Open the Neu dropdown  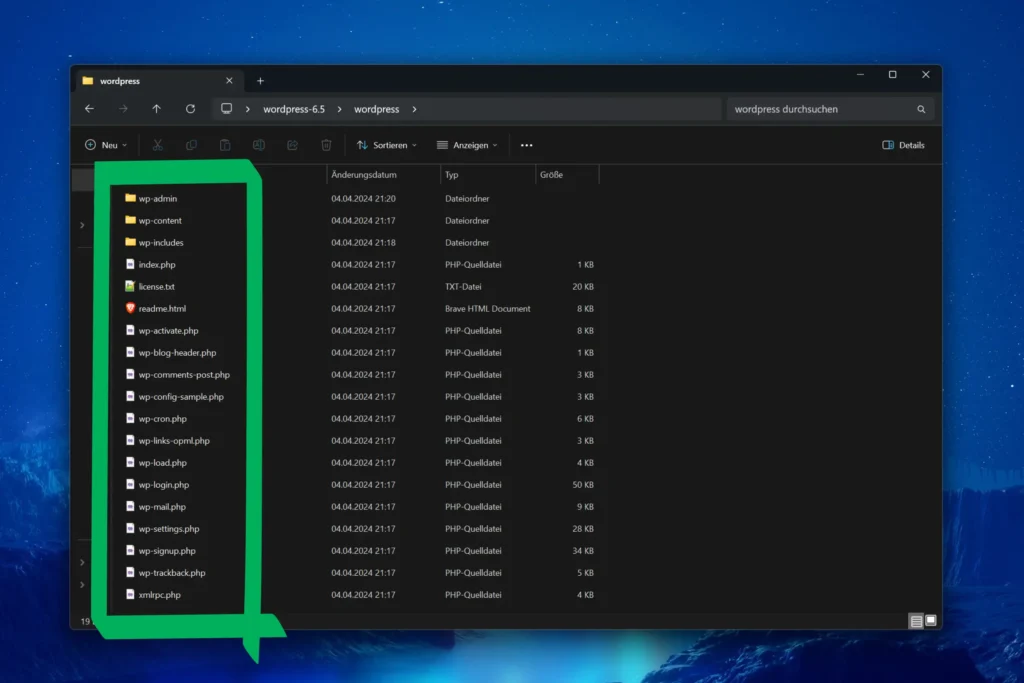[106, 145]
